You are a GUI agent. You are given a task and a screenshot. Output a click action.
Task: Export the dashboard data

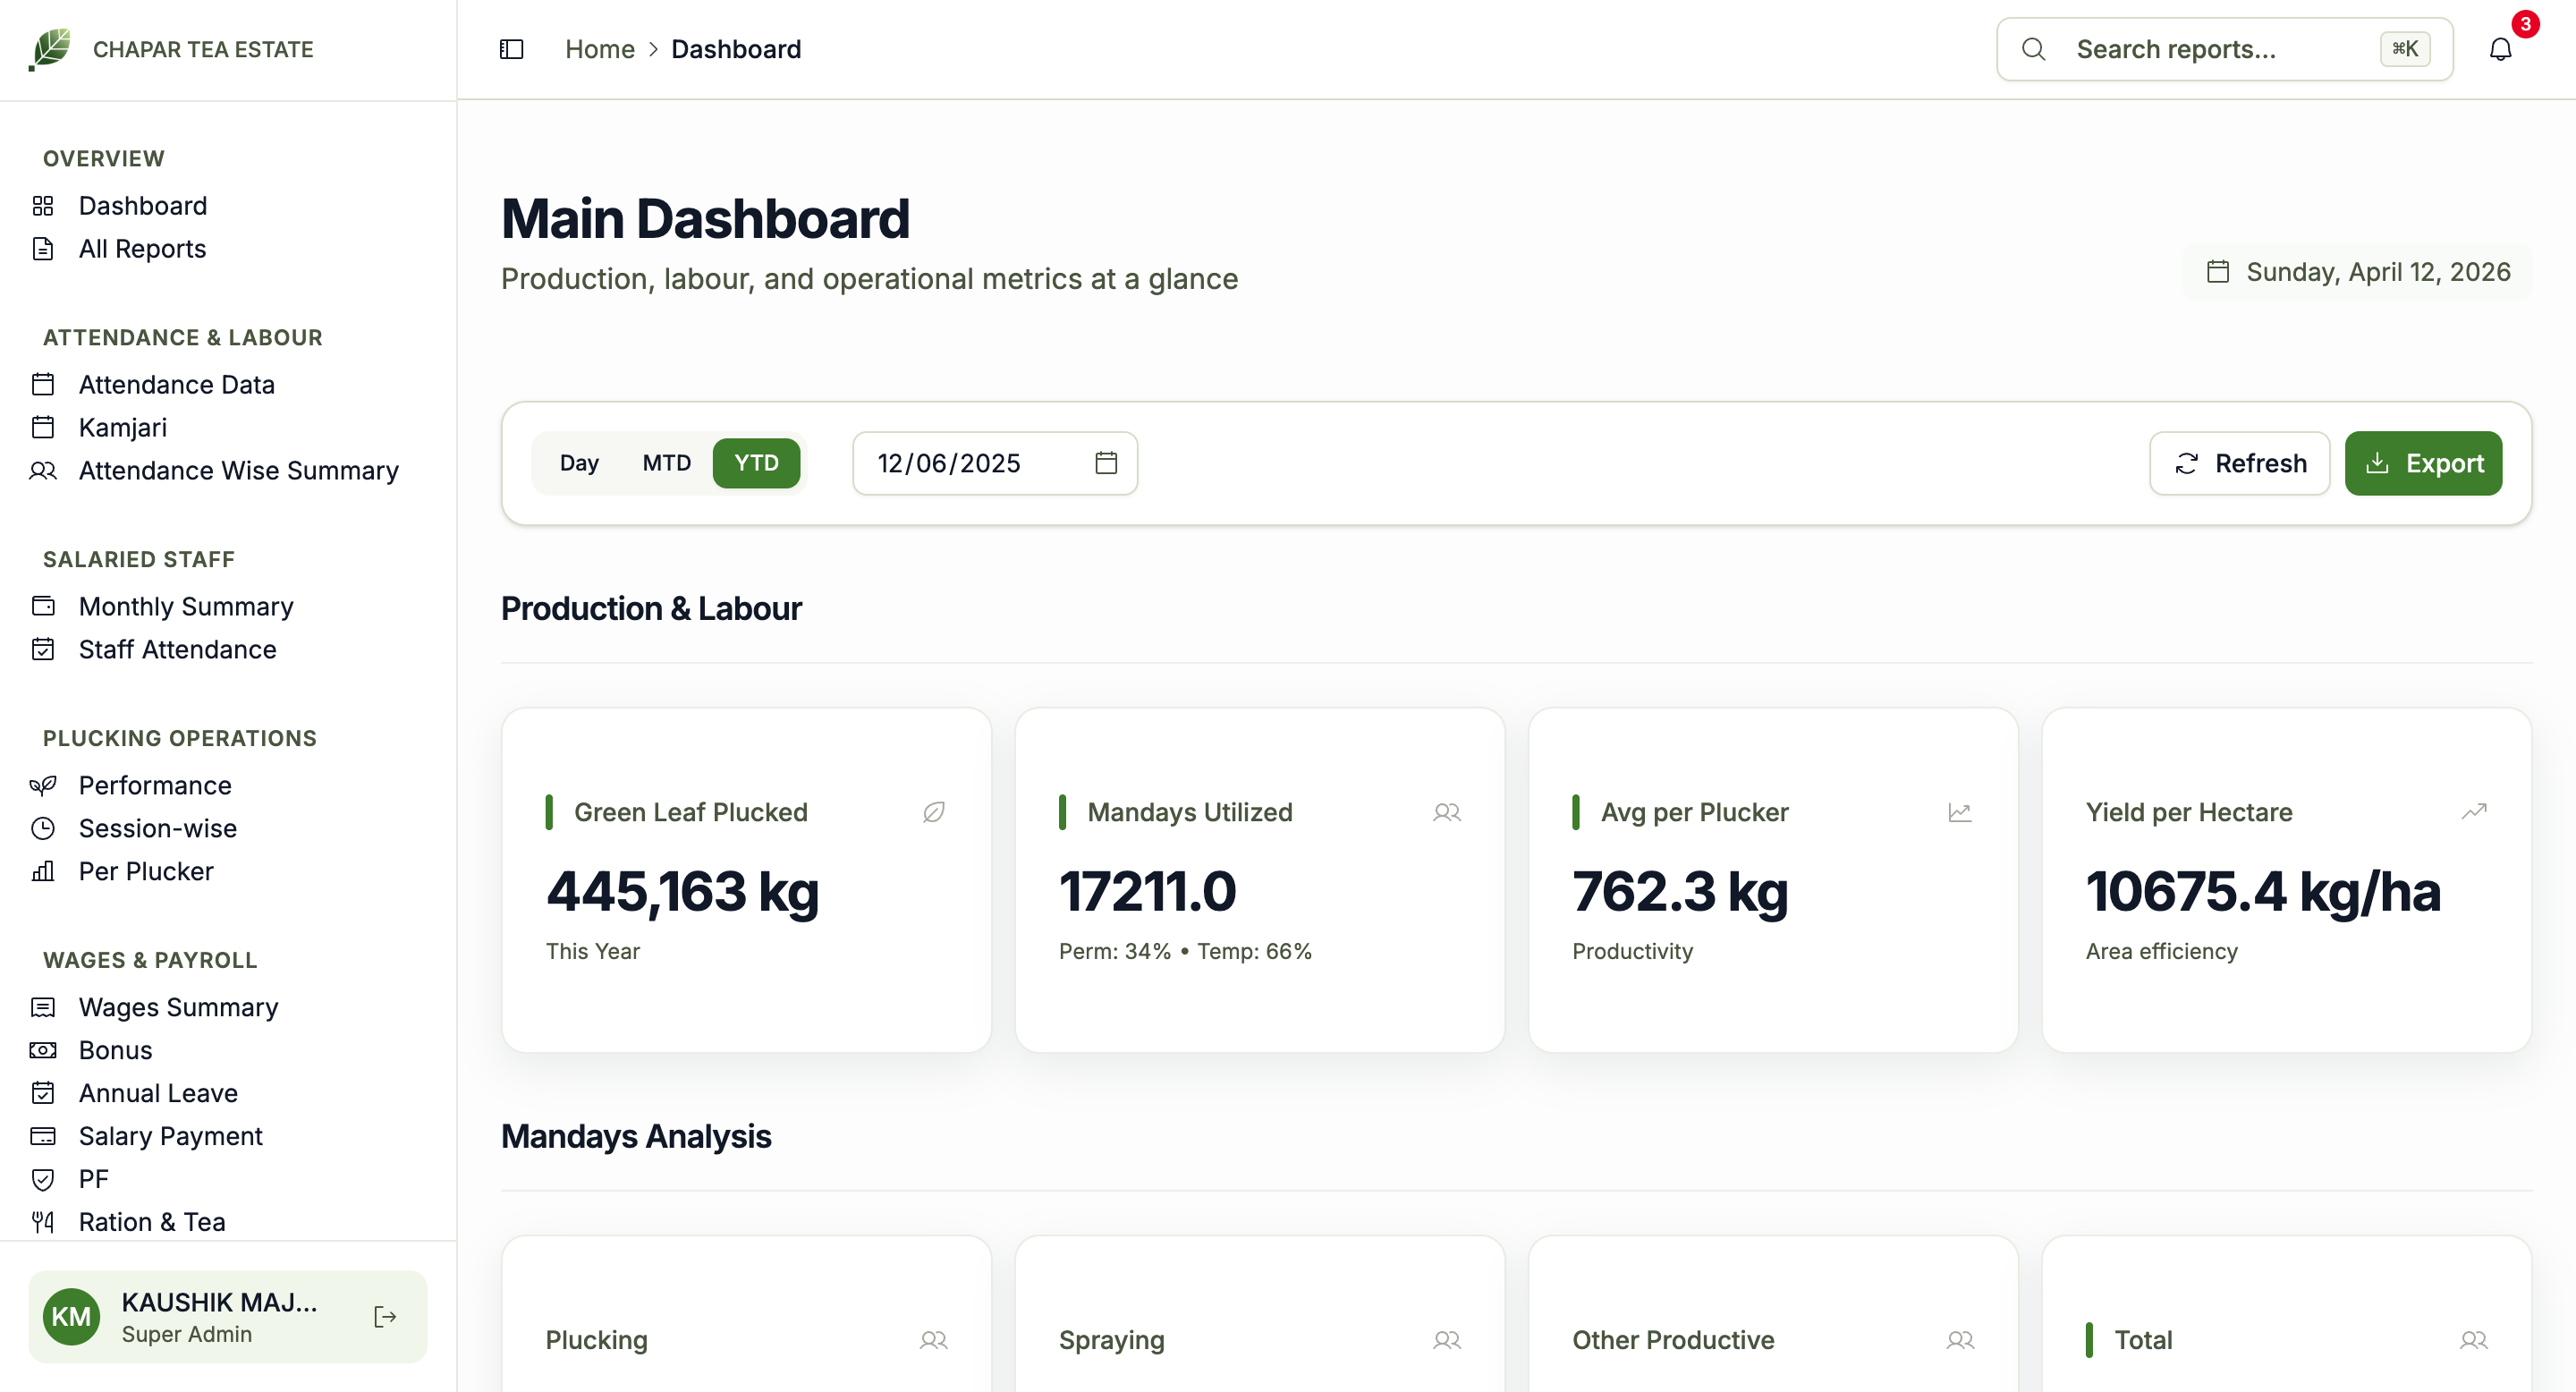(2424, 462)
